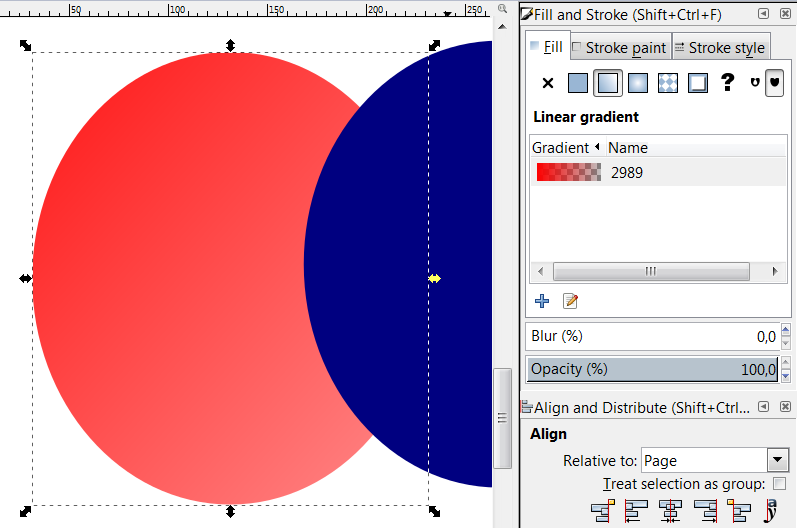Click gradient list scroll left arrow

coord(540,271)
